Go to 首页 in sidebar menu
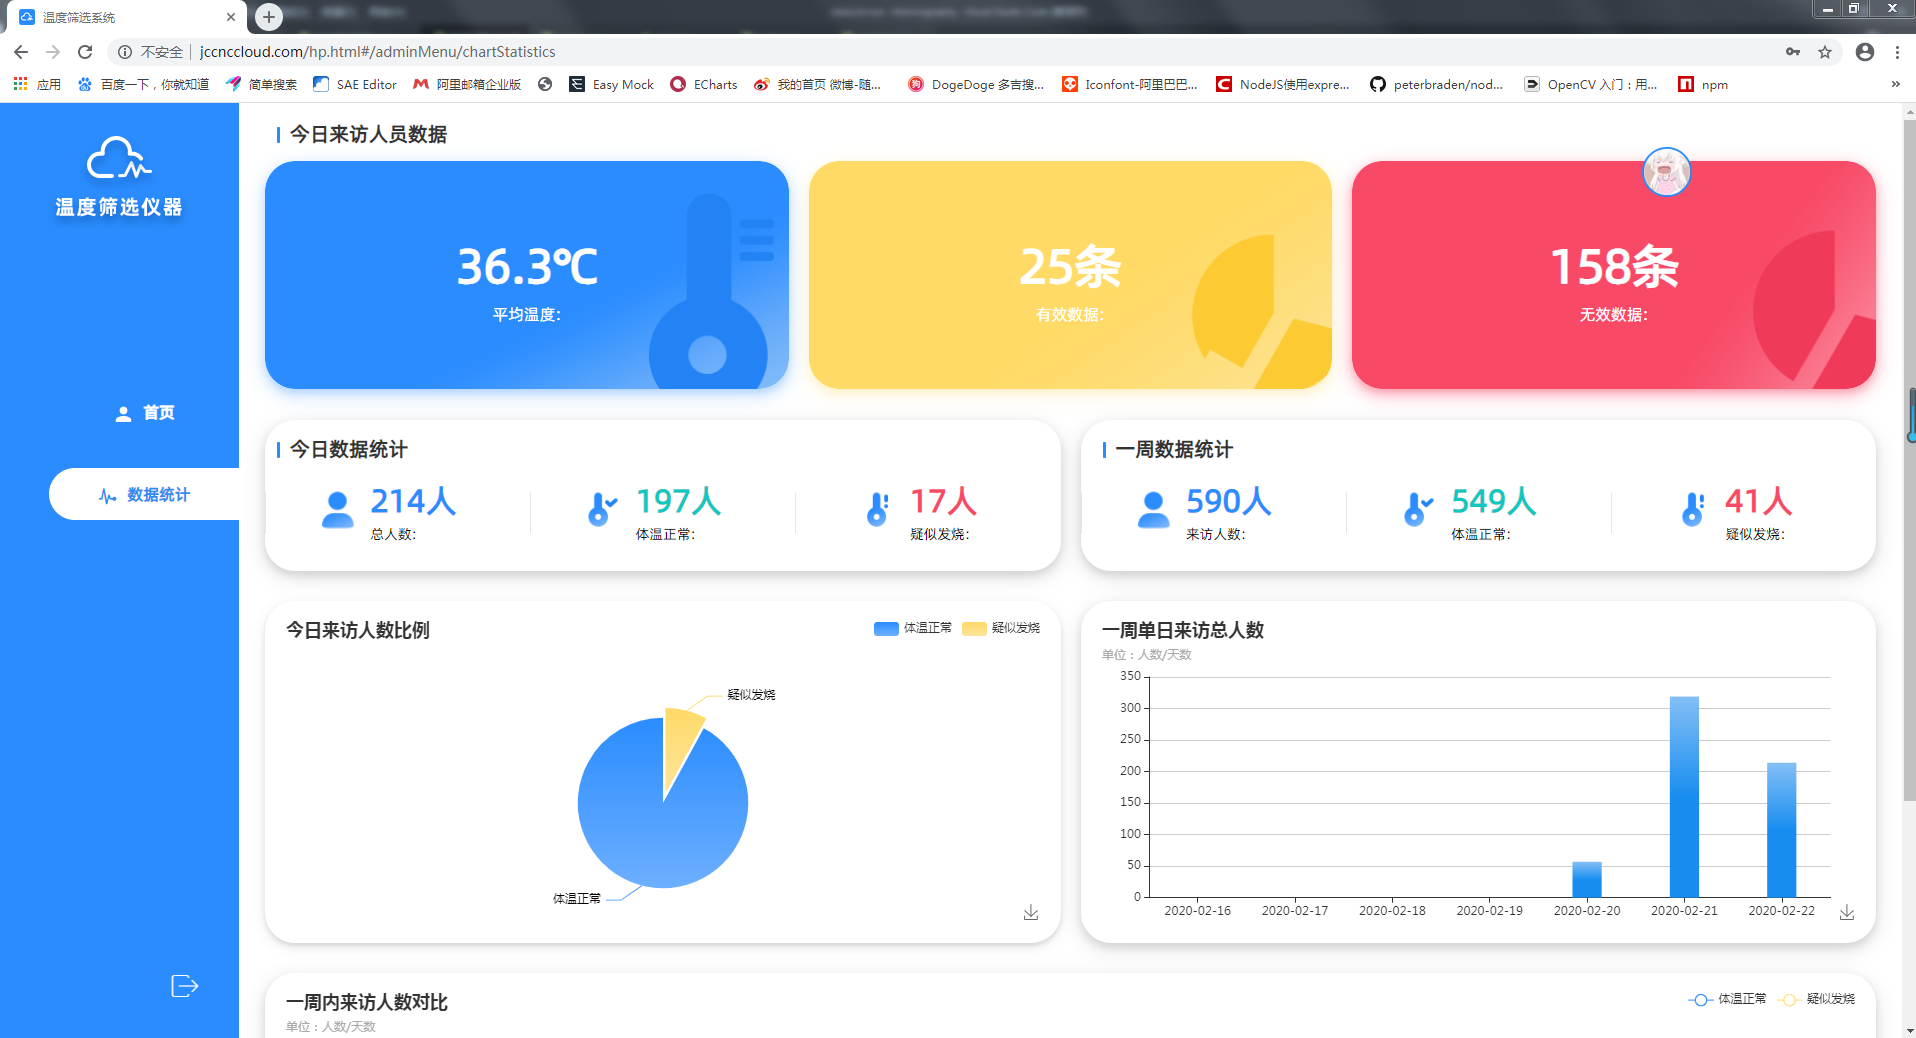This screenshot has height=1038, width=1916. click(x=146, y=413)
